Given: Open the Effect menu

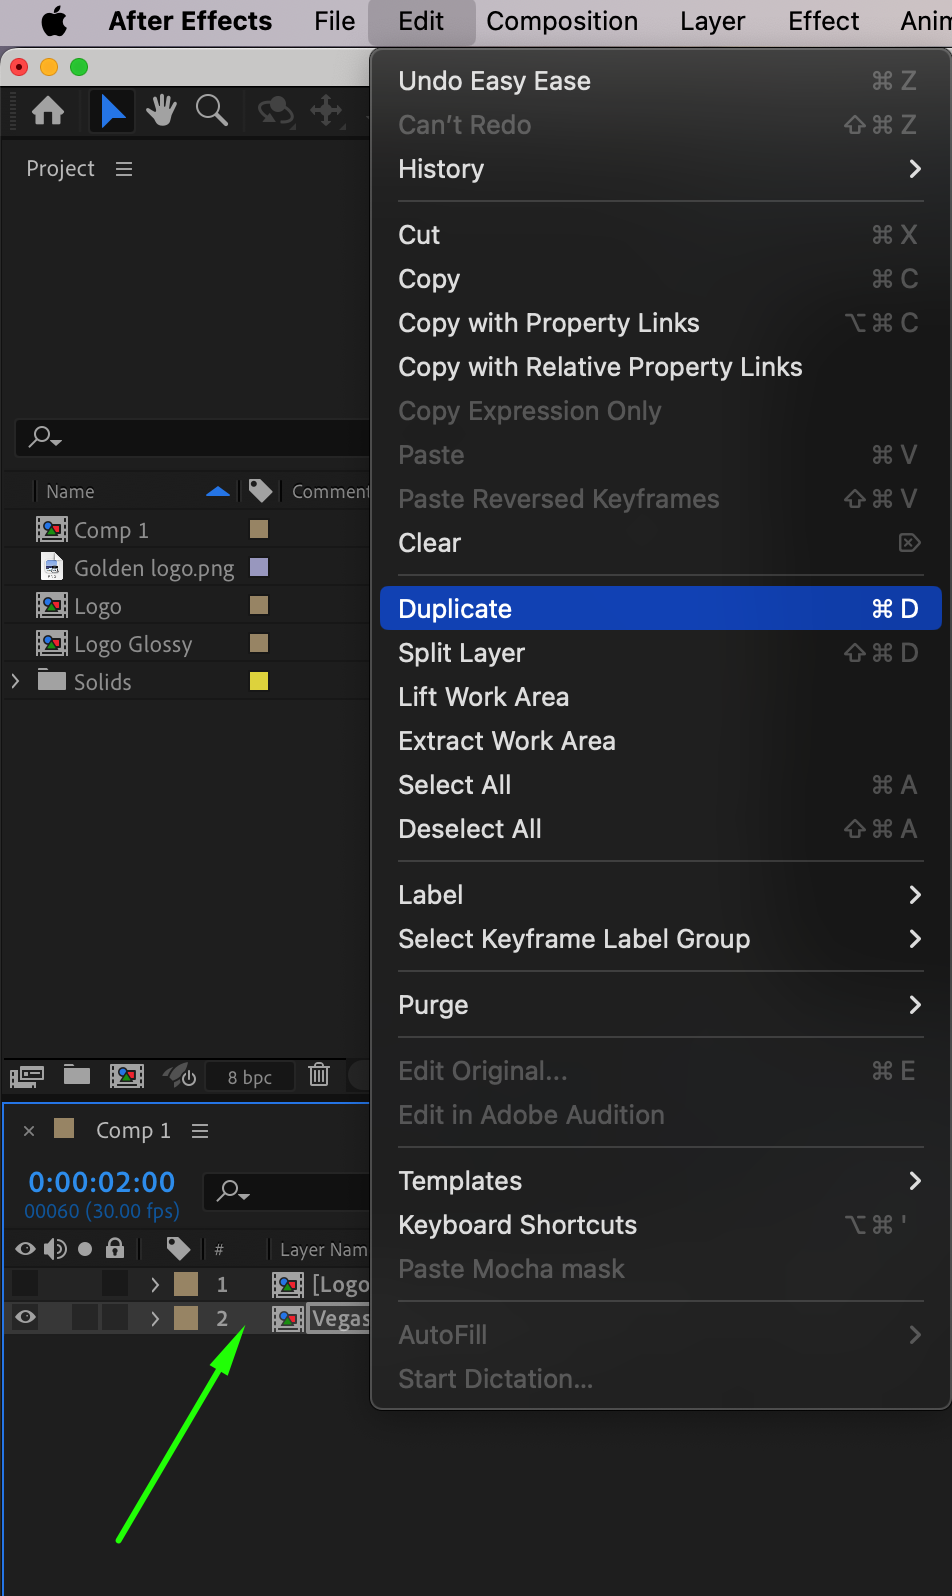Looking at the screenshot, I should pos(823,21).
